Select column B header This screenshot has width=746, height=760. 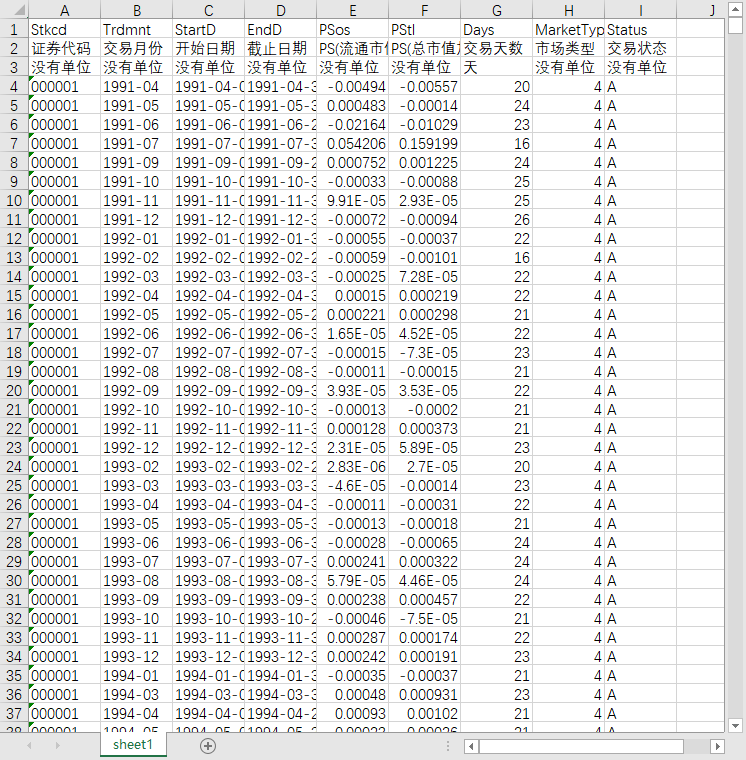[x=137, y=10]
